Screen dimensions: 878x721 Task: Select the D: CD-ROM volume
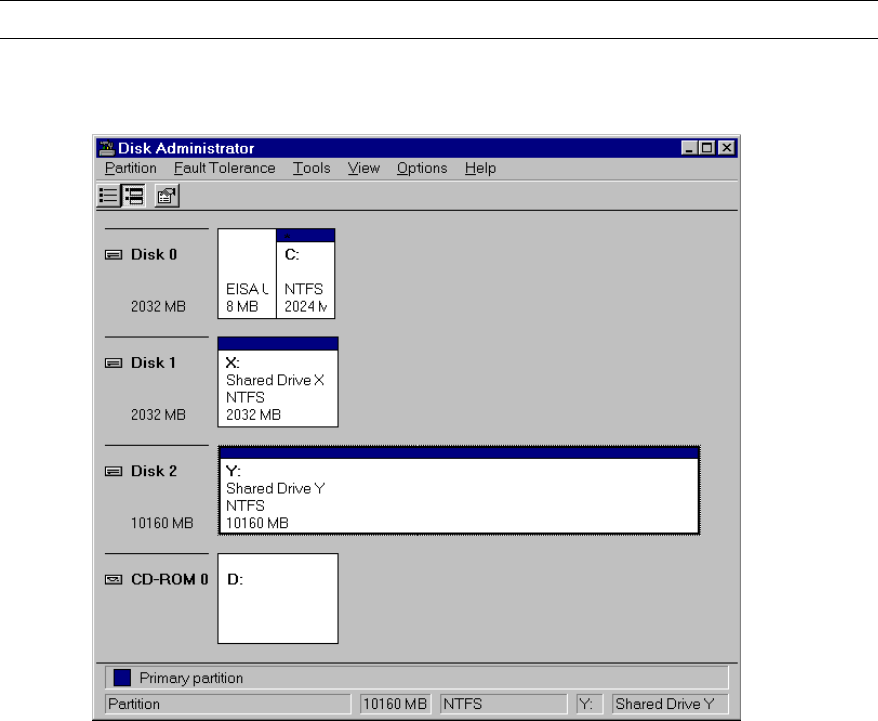pyautogui.click(x=277, y=600)
